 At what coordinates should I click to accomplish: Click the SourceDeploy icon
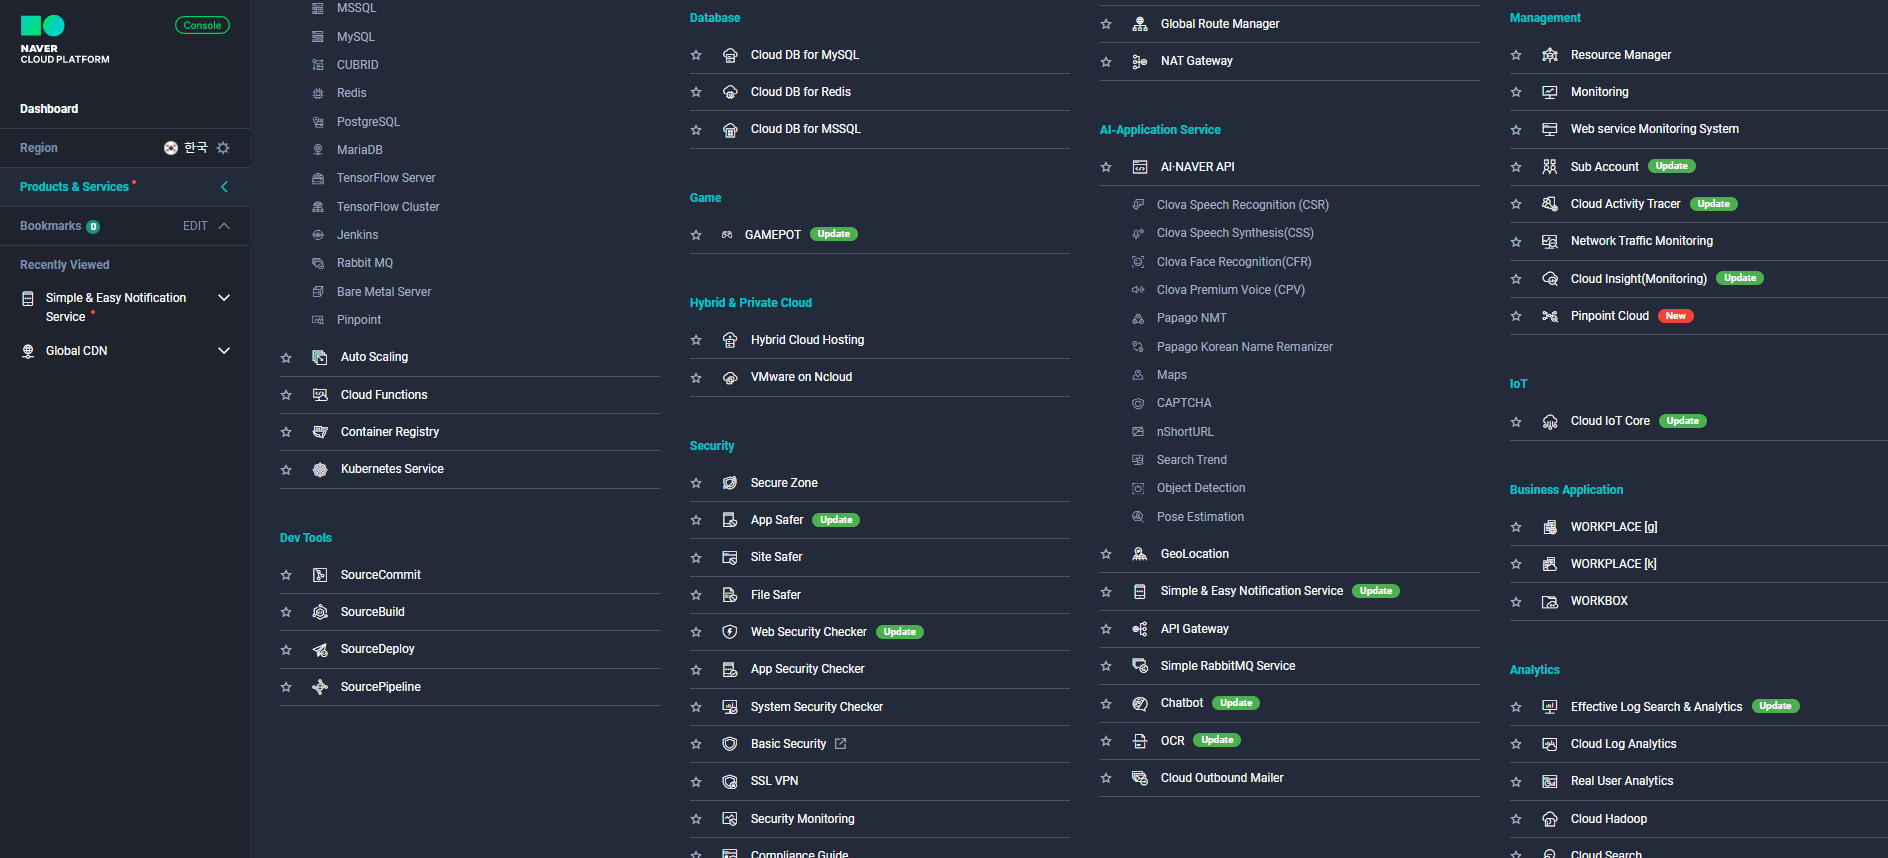pos(320,649)
